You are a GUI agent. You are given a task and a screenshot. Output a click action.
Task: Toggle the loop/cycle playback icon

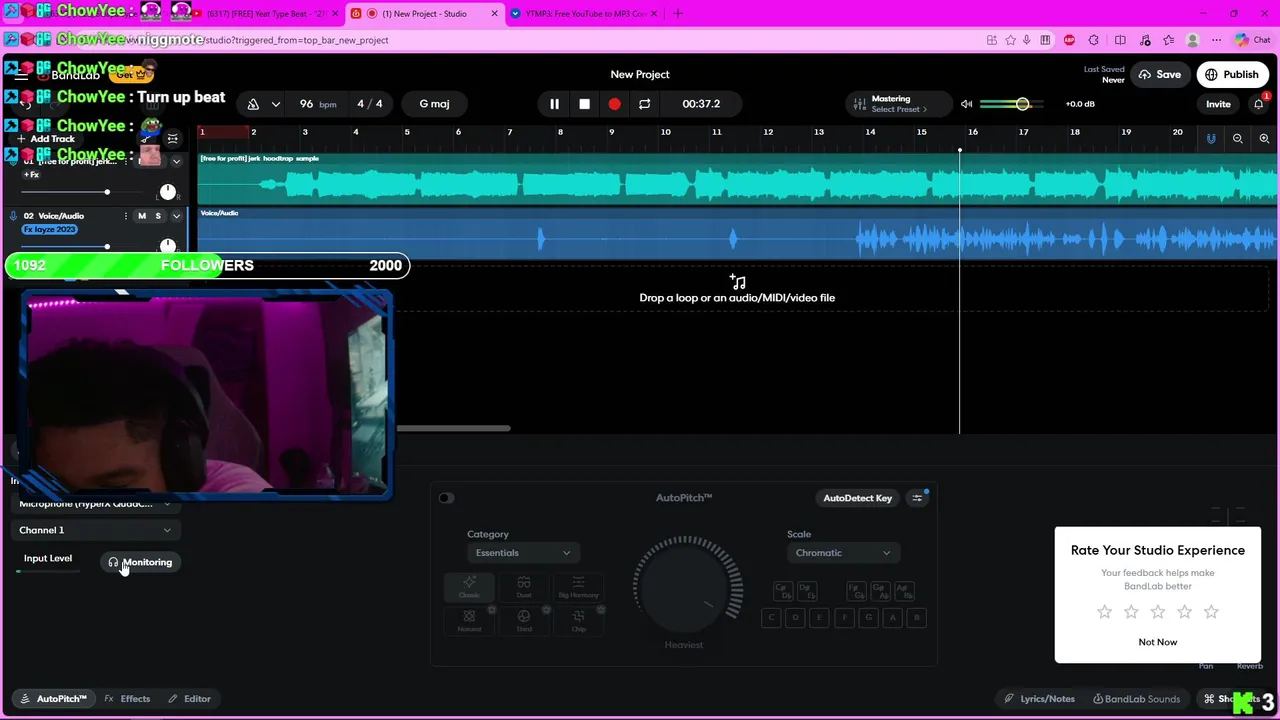pos(644,104)
